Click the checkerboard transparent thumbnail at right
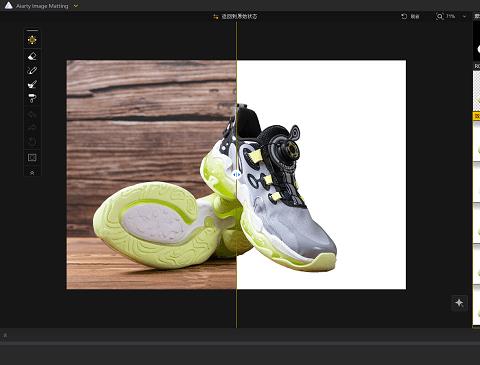The height and width of the screenshot is (365, 480). coord(477,91)
